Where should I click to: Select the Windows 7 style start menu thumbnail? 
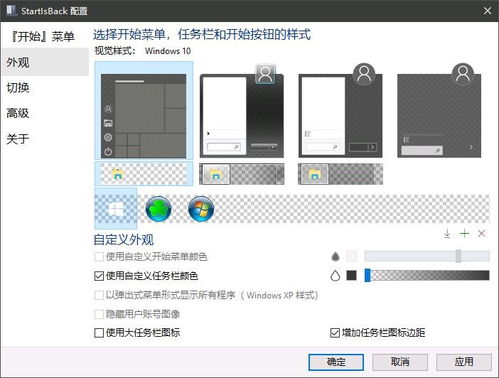(x=242, y=111)
